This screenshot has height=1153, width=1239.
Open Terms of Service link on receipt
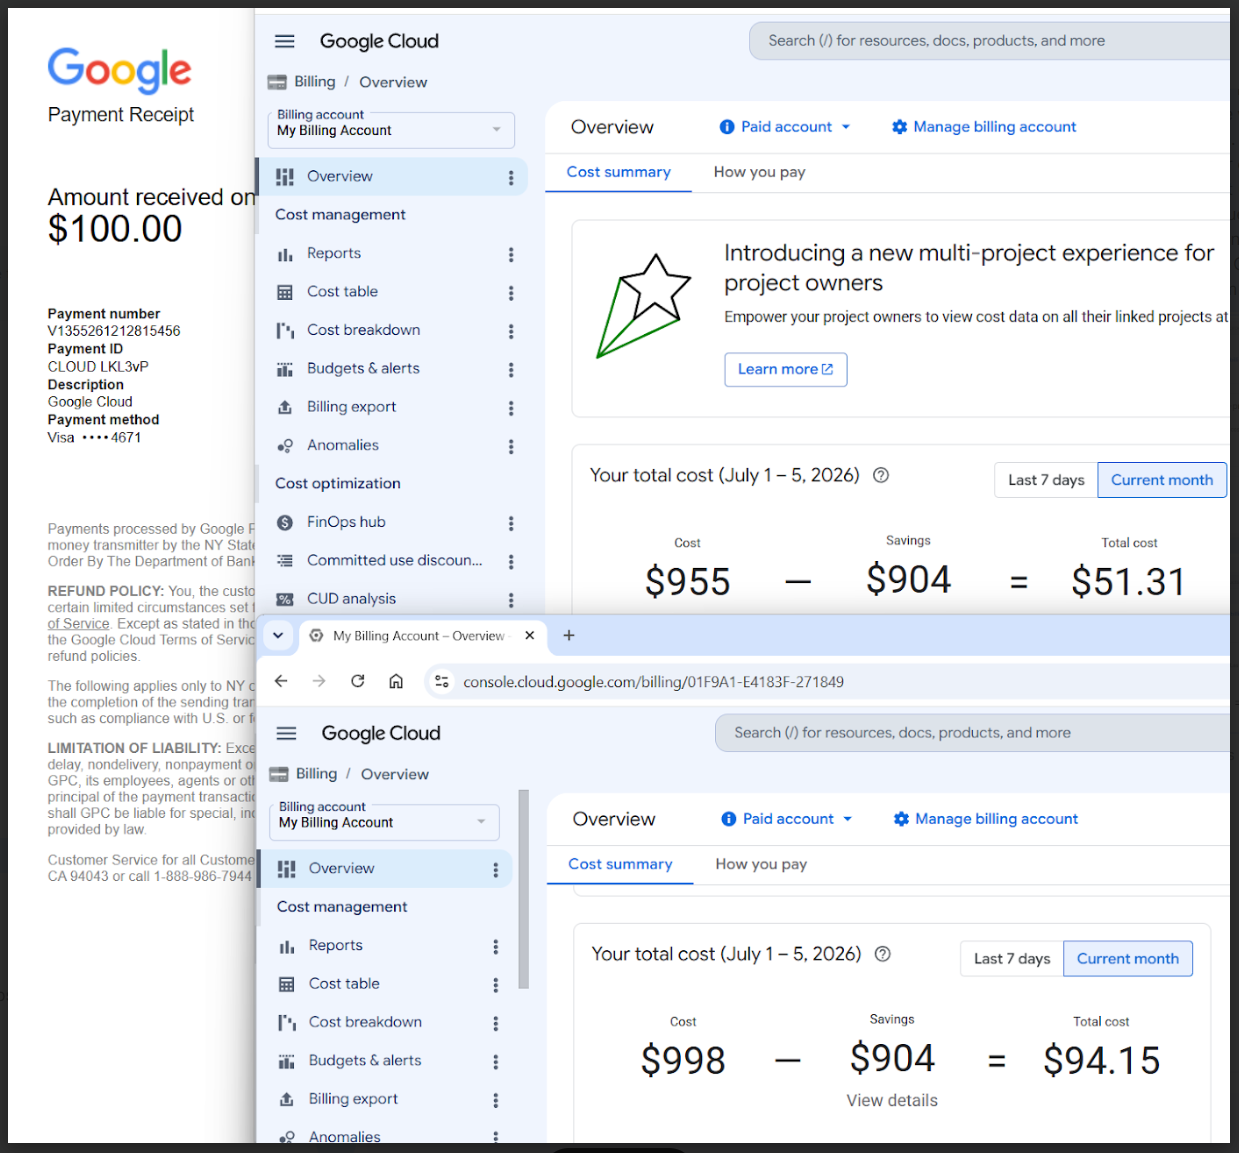pos(78,624)
